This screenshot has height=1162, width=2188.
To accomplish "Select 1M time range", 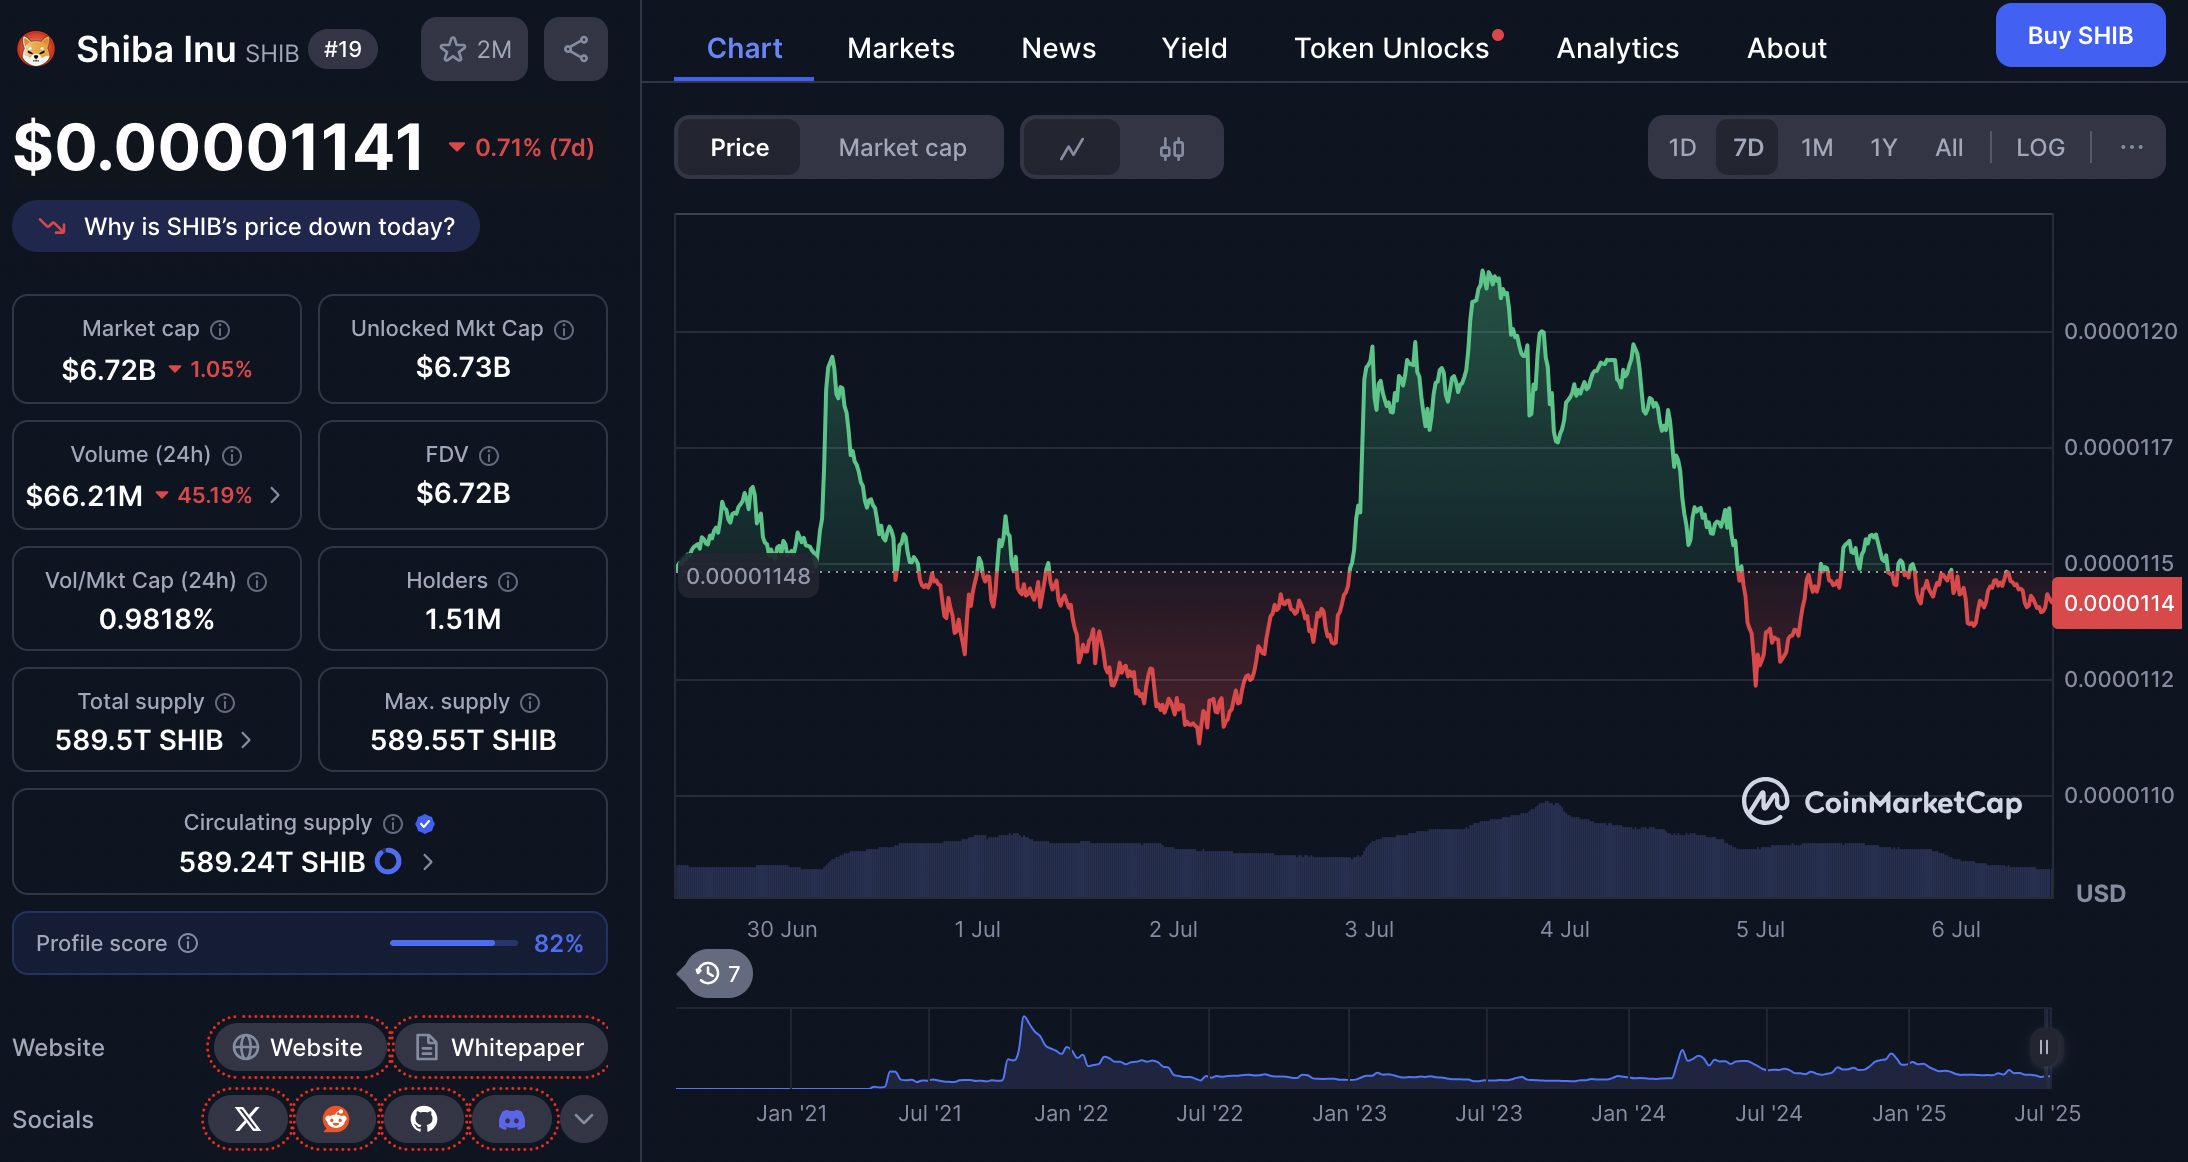I will point(1817,148).
